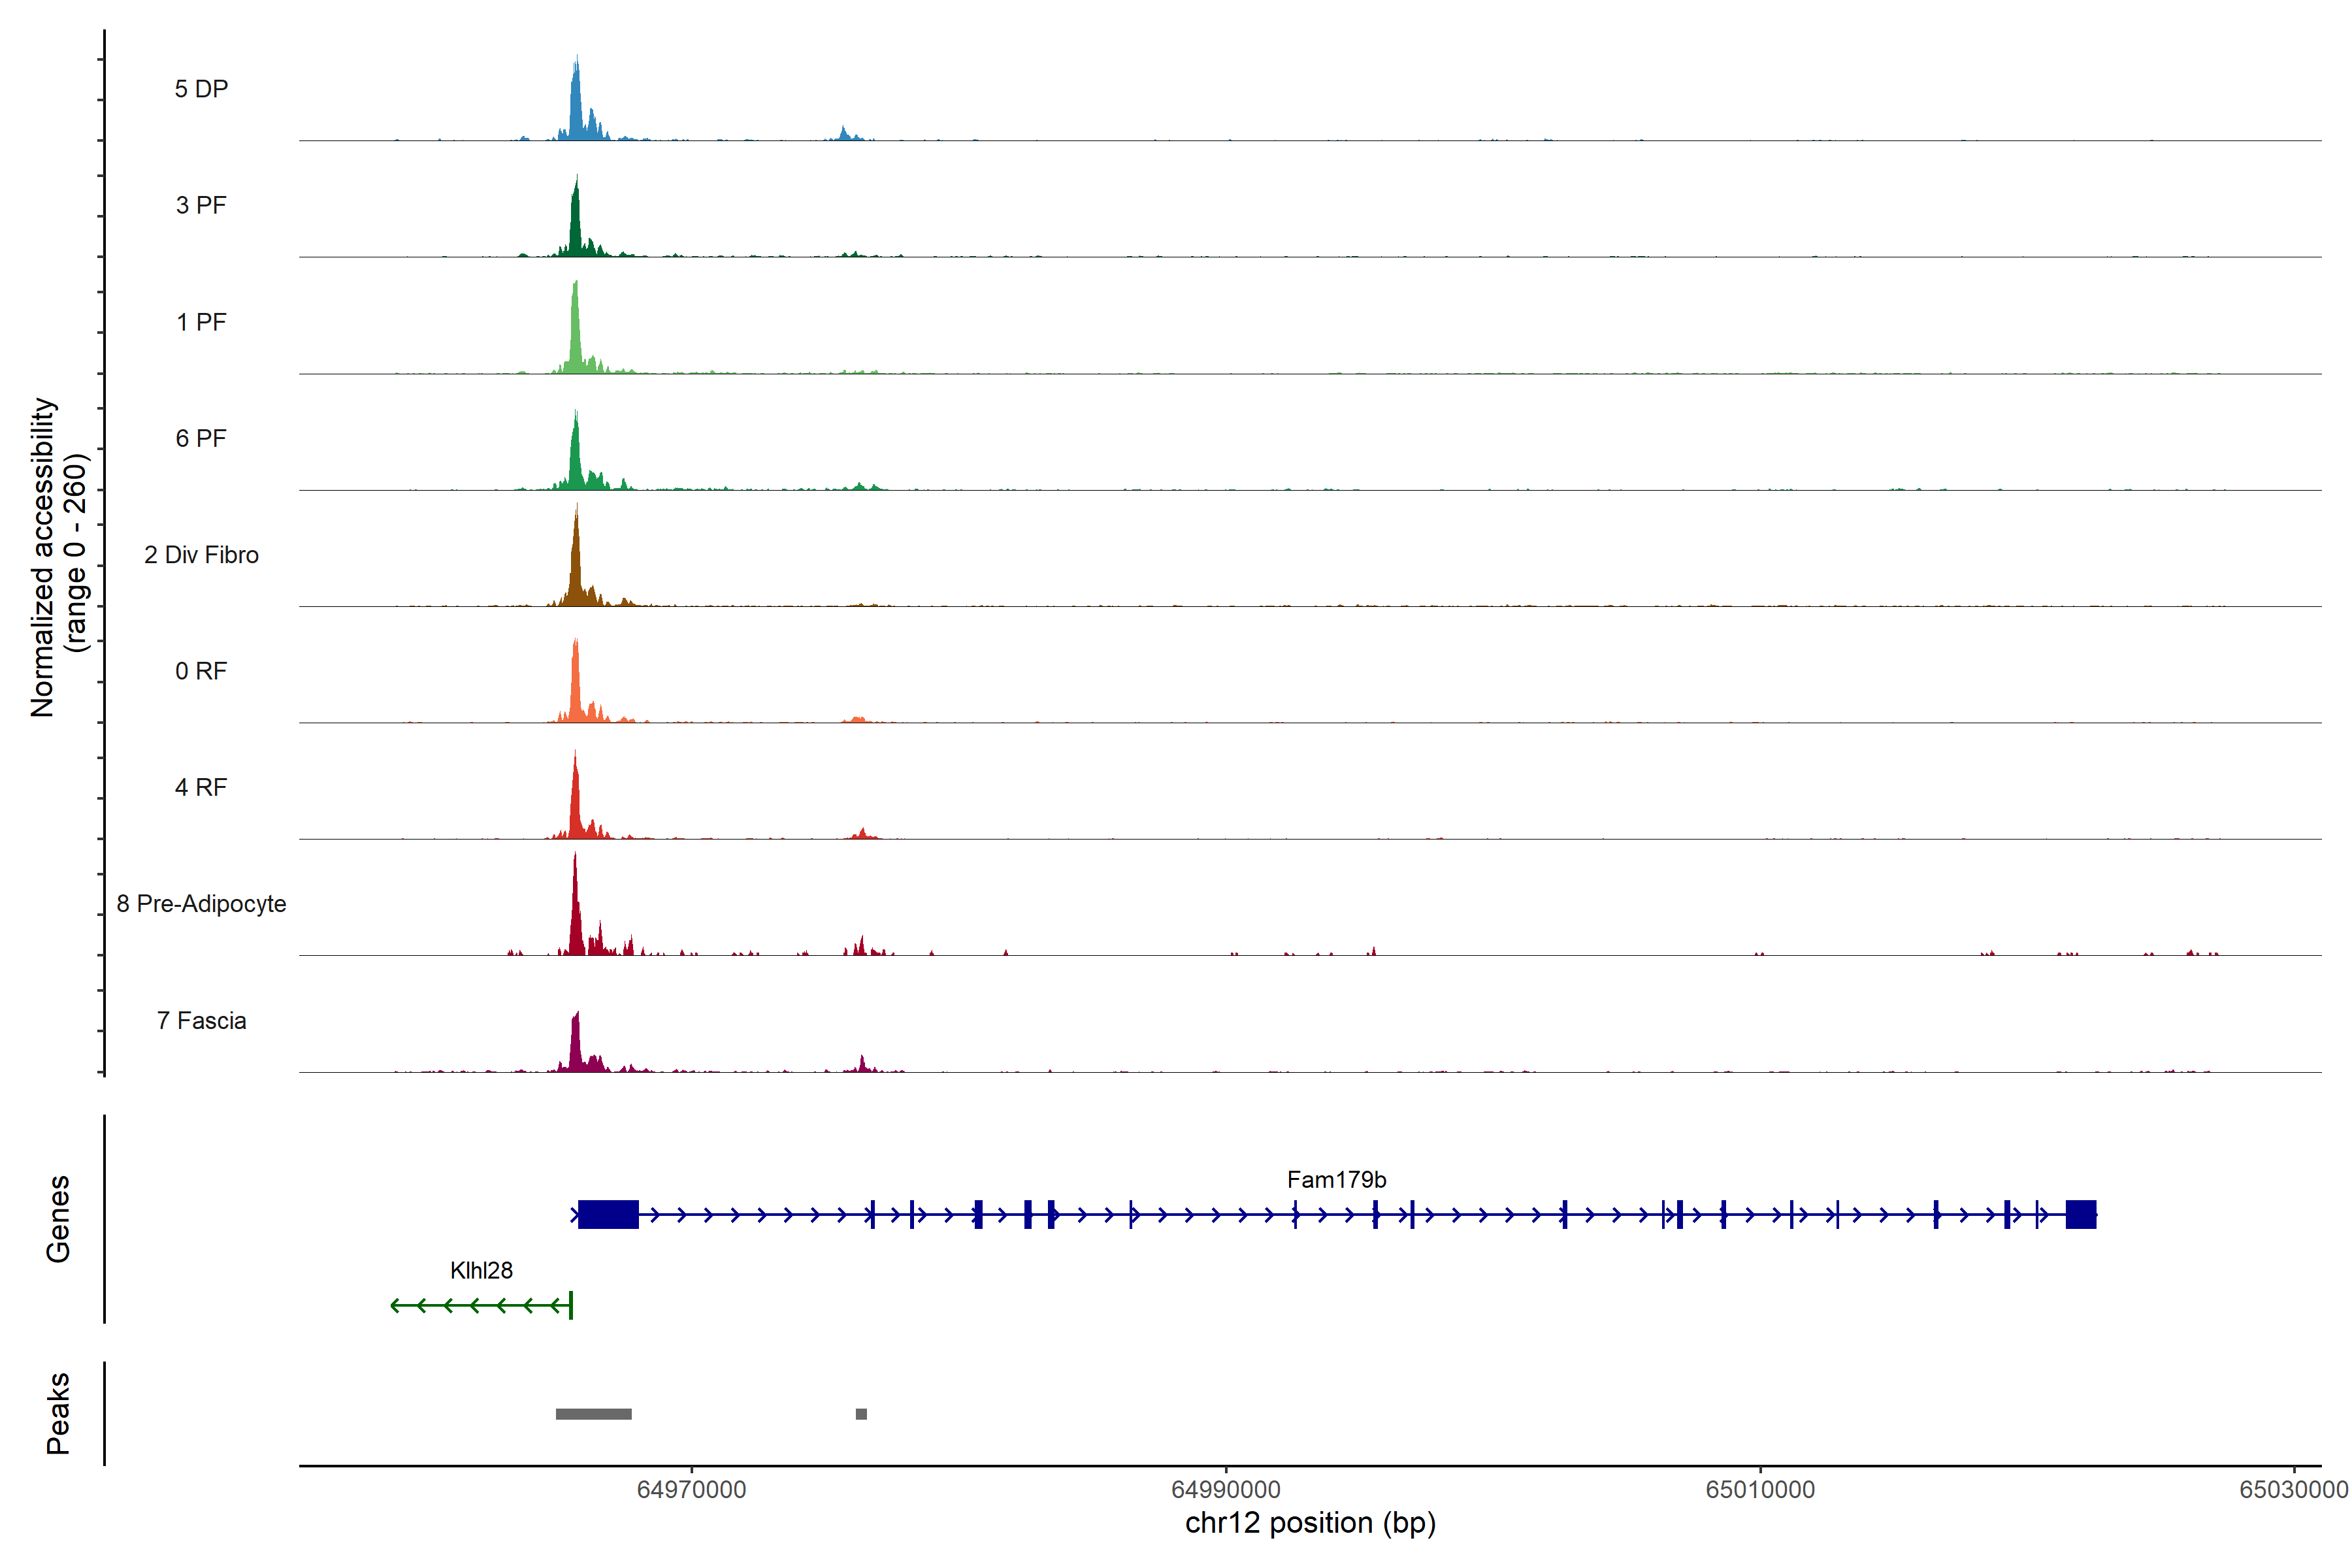The image size is (2352, 1568).
Task: Click the 5 DP track label
Action: click(x=201, y=89)
